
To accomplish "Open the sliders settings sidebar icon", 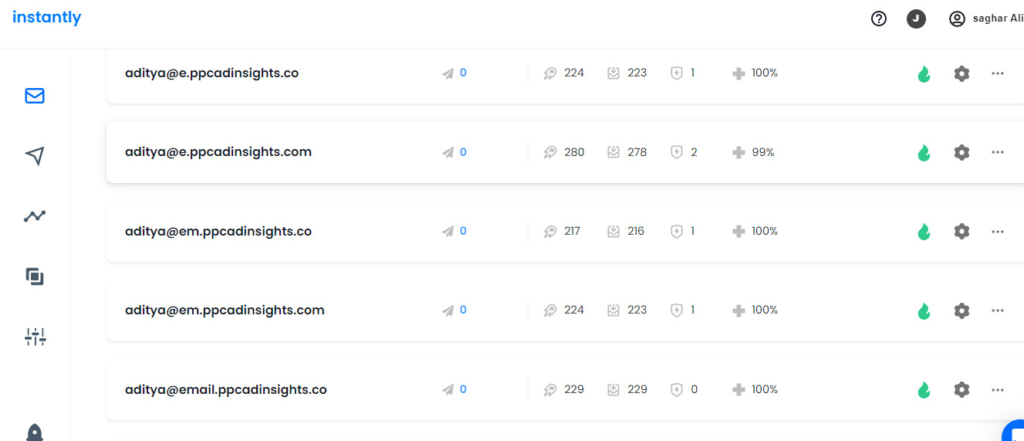I will click(35, 336).
